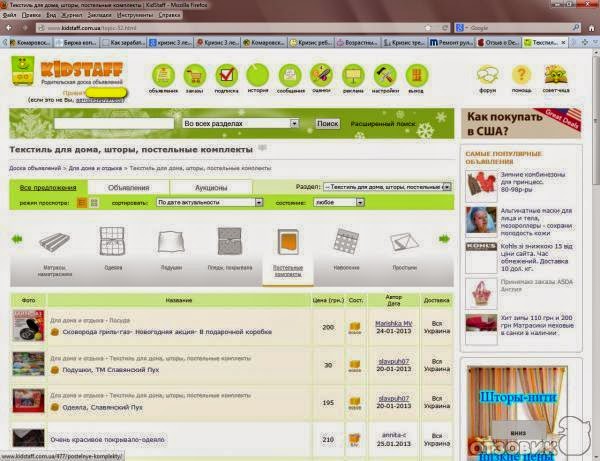Open the история icon
The image size is (600, 461).
(x=258, y=75)
